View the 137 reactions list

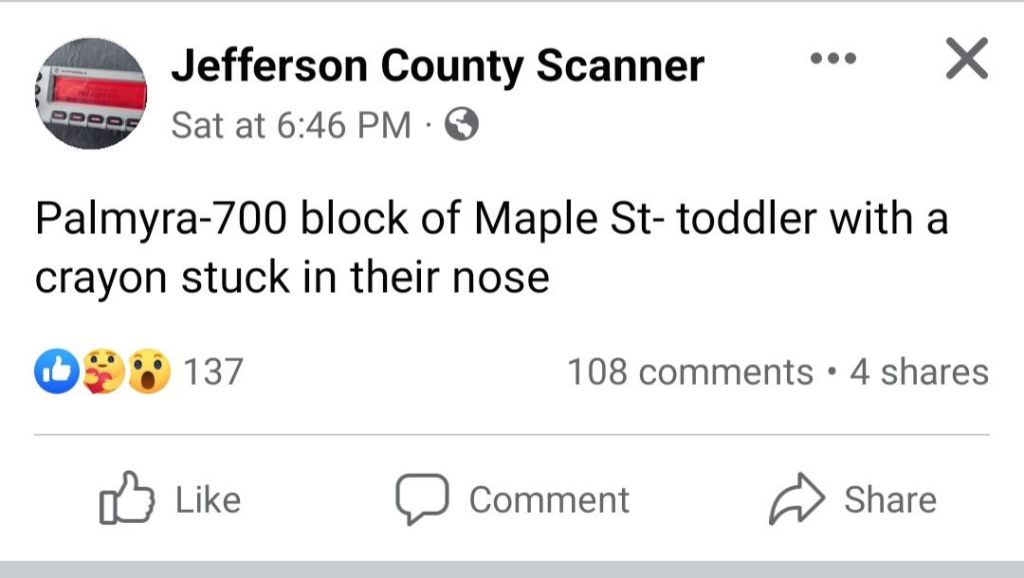point(213,372)
